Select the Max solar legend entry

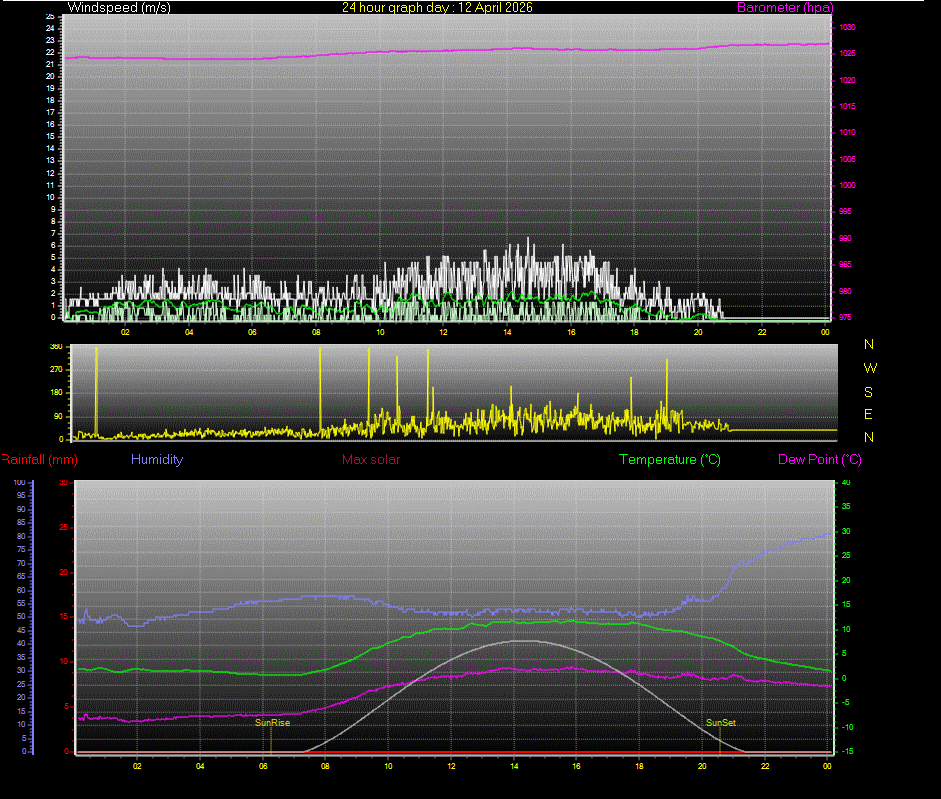[371, 459]
